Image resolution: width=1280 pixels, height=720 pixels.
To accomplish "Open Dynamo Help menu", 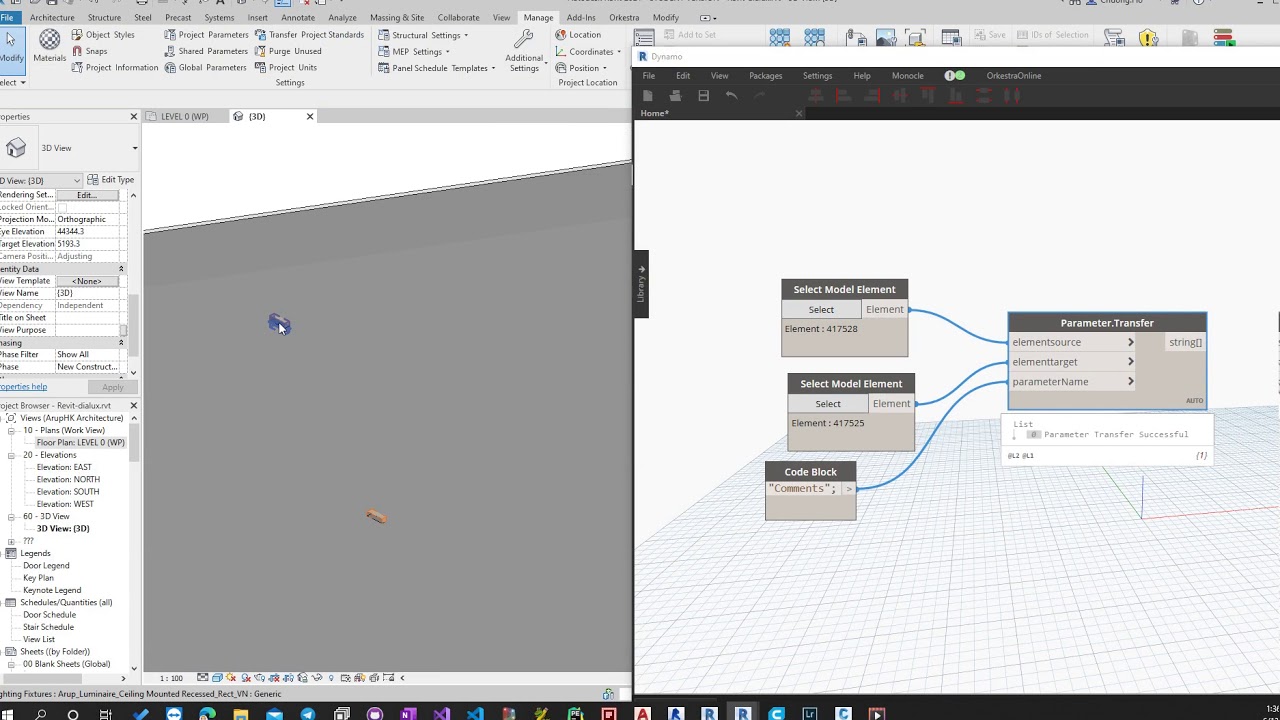I will [862, 76].
